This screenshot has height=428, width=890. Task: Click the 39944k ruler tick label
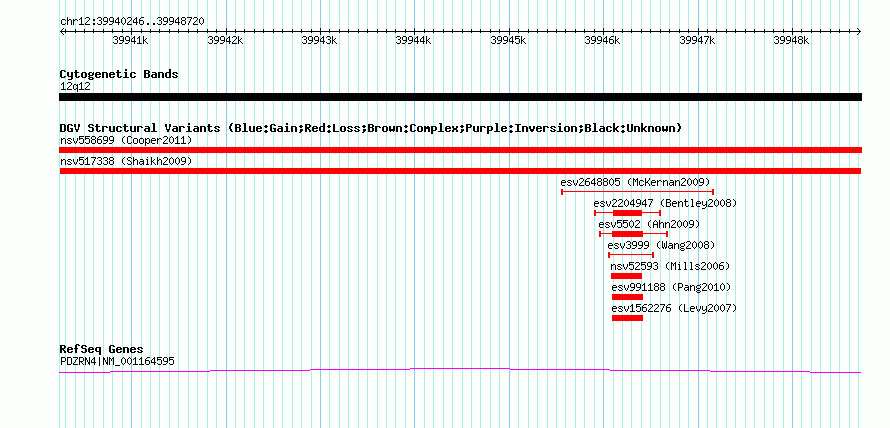[414, 41]
